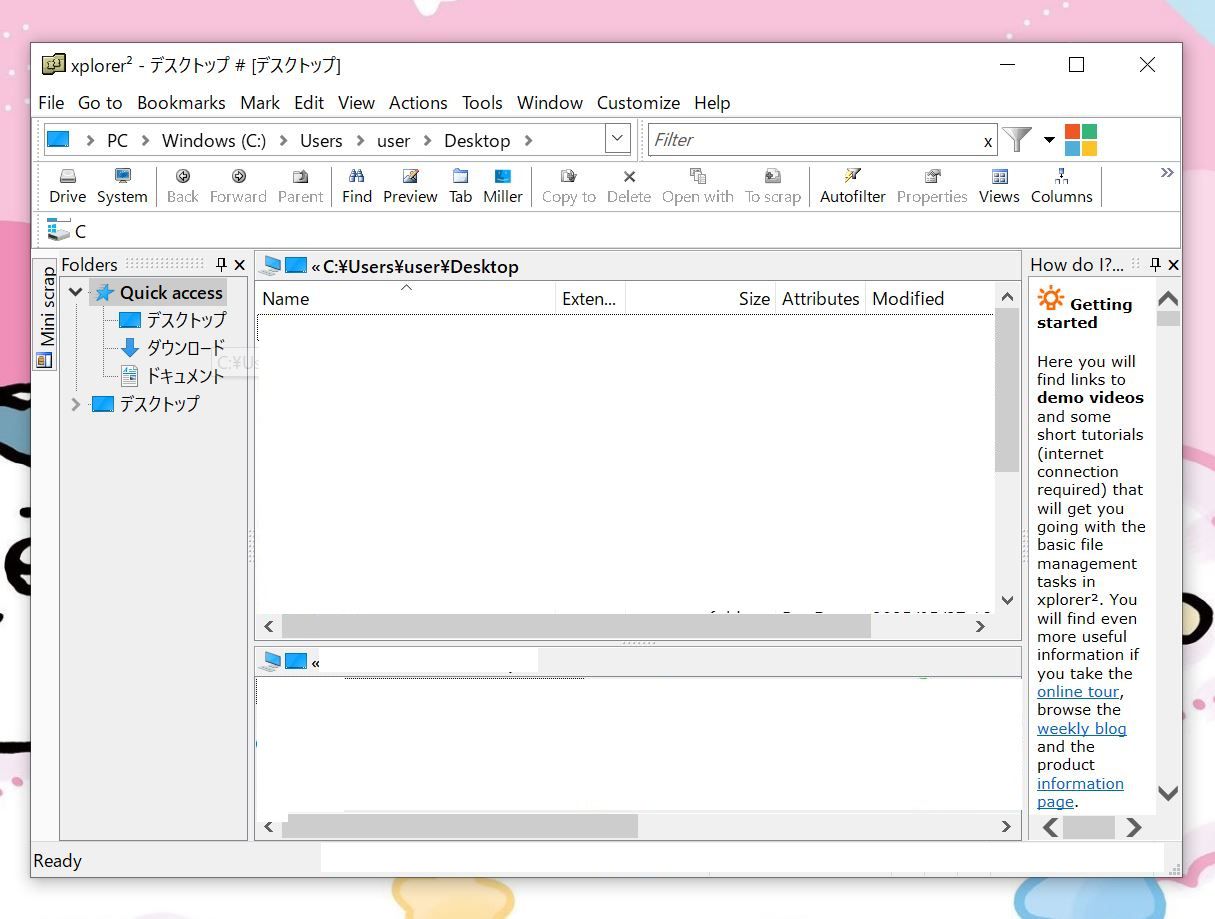1215x919 pixels.
Task: Follow the online tour link
Action: (x=1077, y=692)
